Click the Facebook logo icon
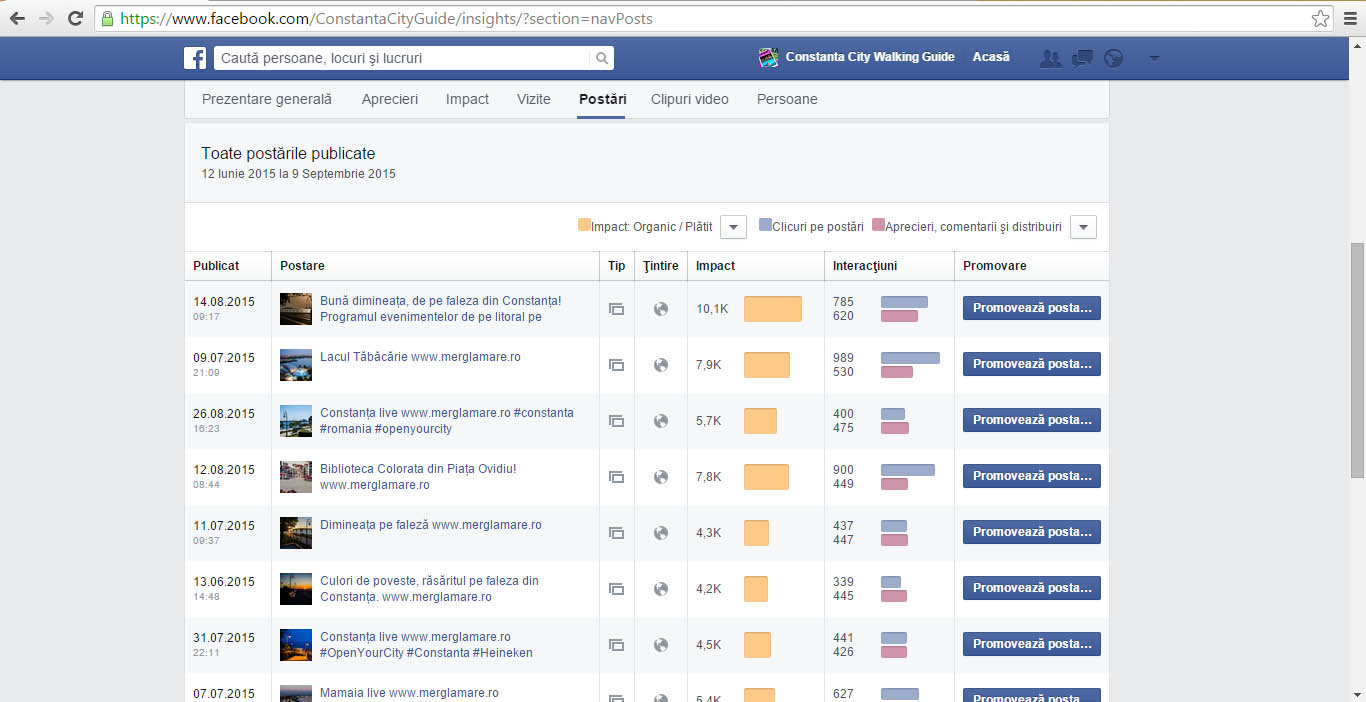Screen dimensions: 1366x702 195,58
